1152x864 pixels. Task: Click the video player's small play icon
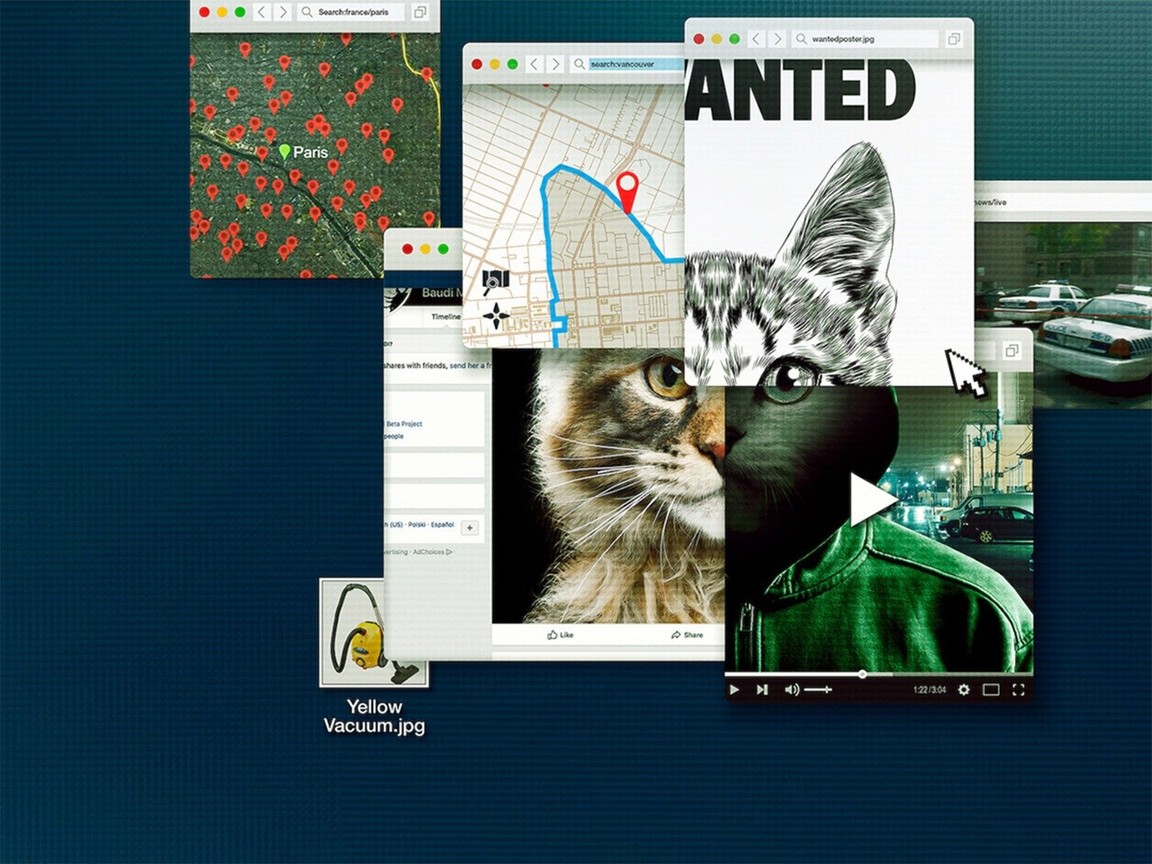point(734,690)
